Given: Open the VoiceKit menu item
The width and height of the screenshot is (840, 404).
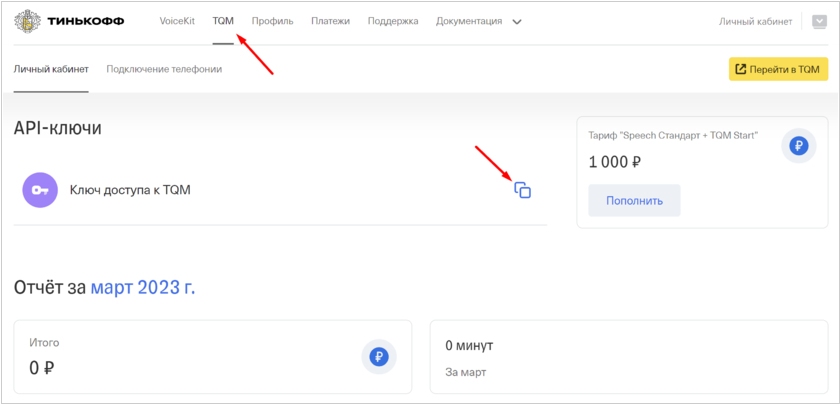Looking at the screenshot, I should click(177, 21).
